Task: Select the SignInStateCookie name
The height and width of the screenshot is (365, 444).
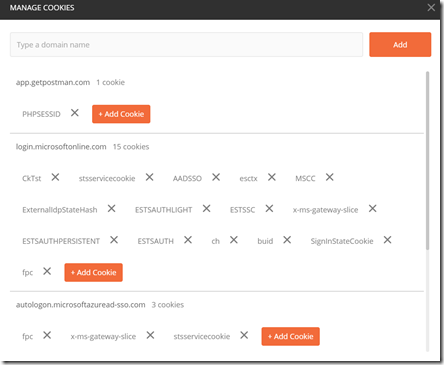Action: click(x=342, y=241)
